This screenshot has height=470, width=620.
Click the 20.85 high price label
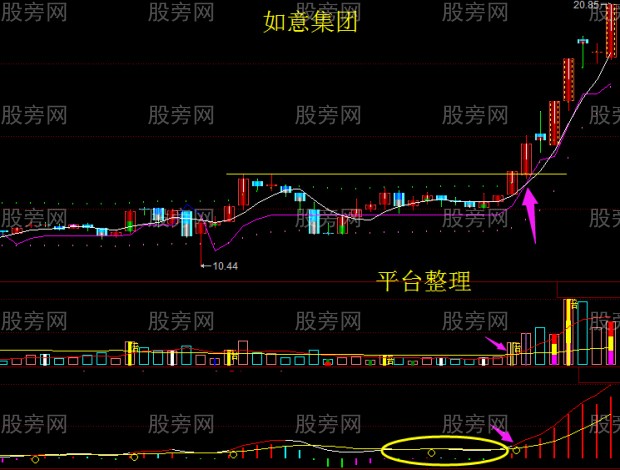click(x=586, y=5)
